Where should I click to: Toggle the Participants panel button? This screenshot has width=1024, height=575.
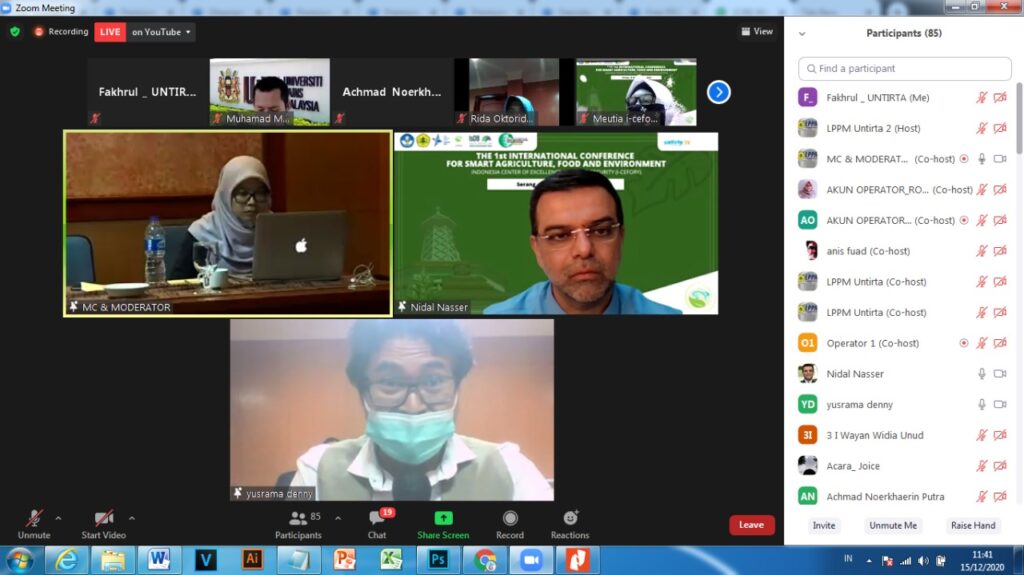(298, 525)
